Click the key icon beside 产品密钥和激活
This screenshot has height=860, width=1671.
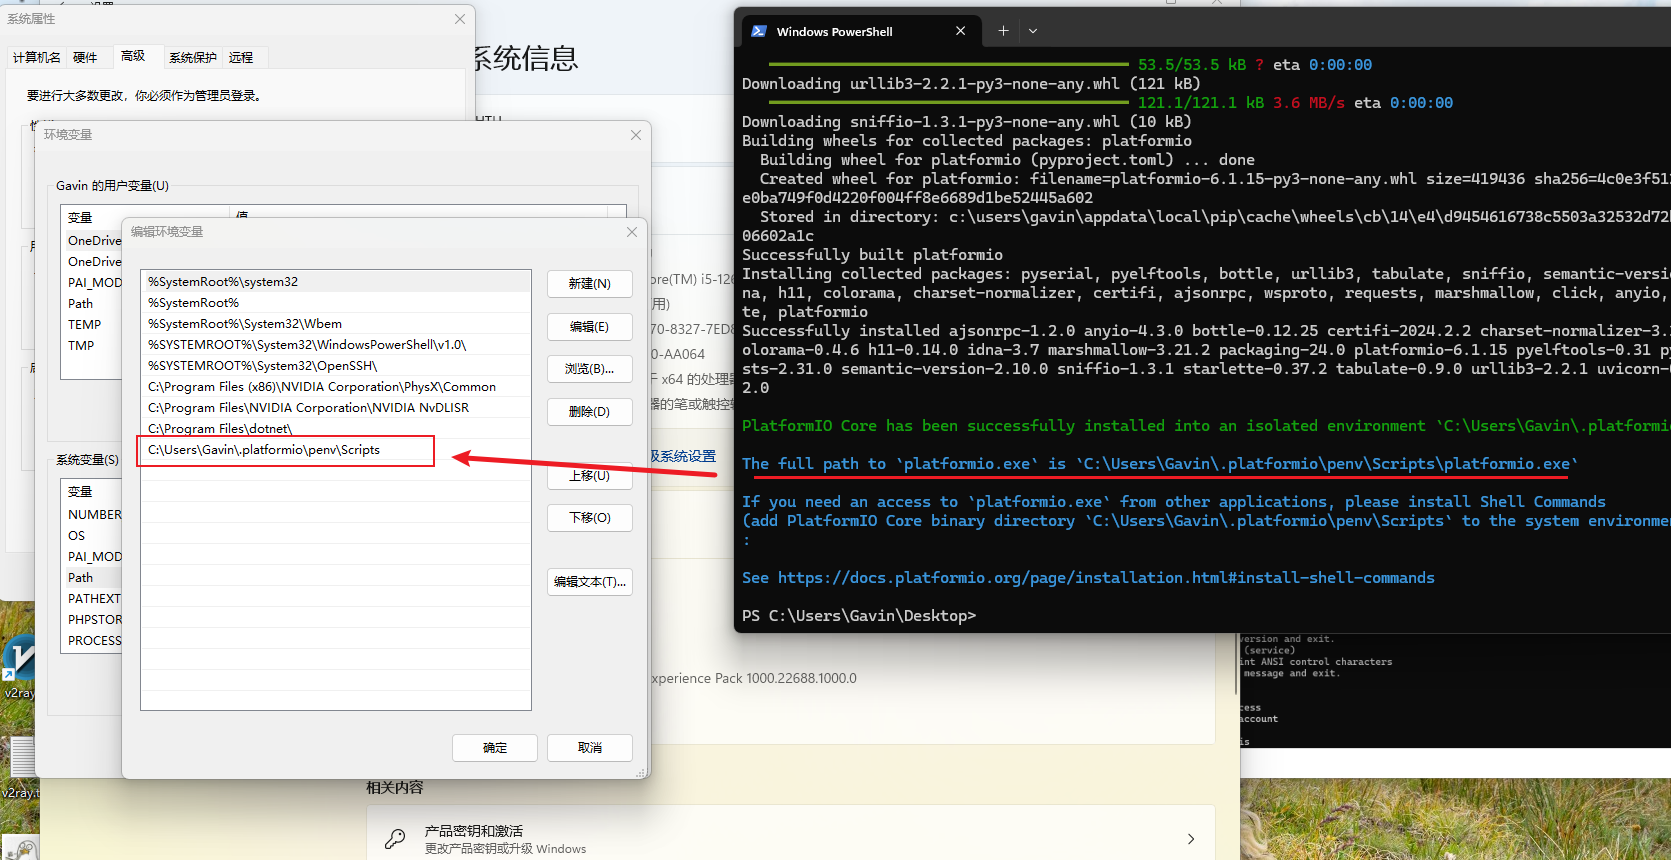coord(395,839)
